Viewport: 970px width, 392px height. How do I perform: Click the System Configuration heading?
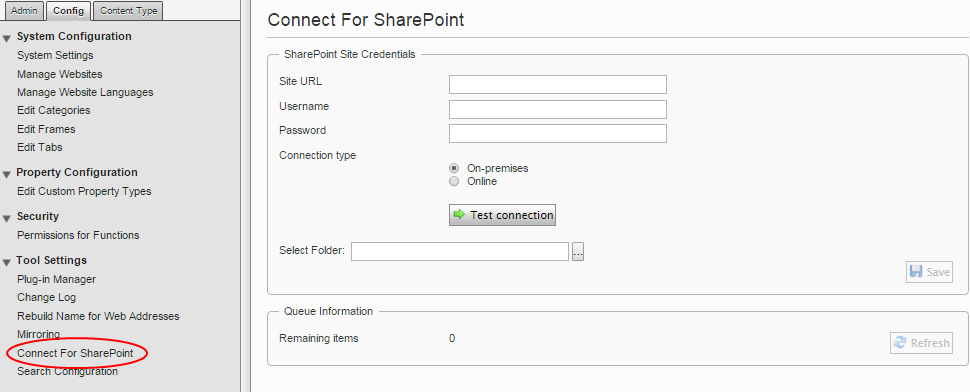point(74,36)
